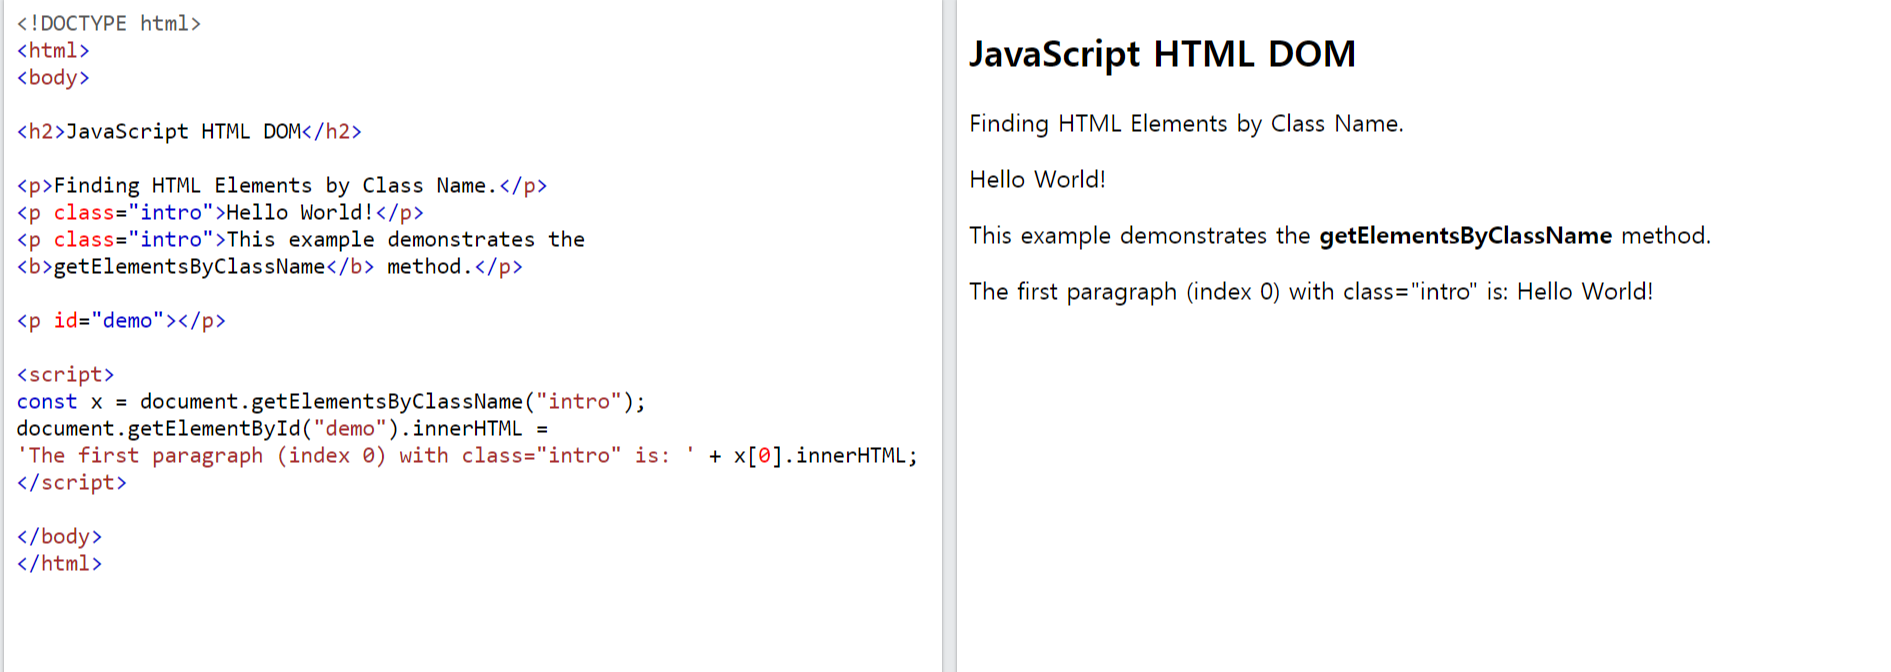
Task: Click rendered paragraph 'Finding HTML Elements by Class Name.'
Action: click(1186, 124)
